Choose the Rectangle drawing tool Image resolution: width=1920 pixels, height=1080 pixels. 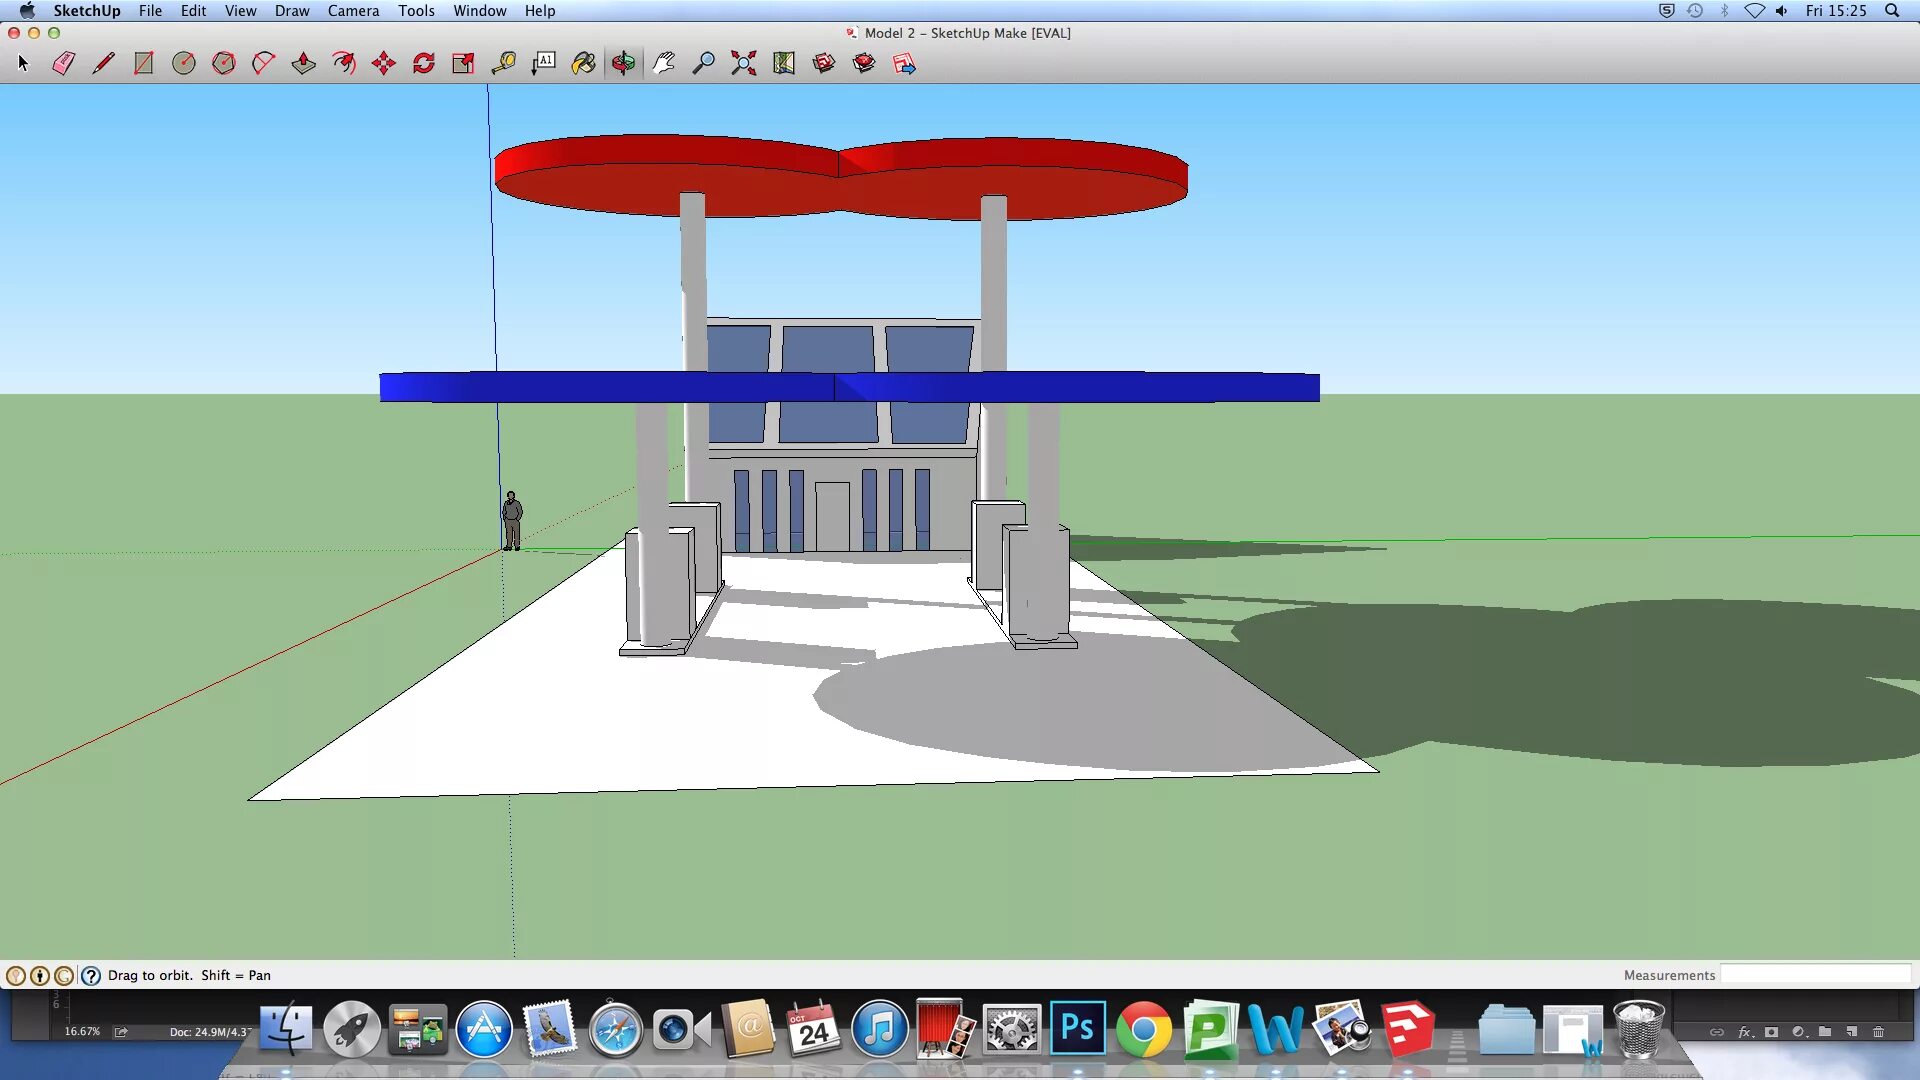pyautogui.click(x=143, y=63)
